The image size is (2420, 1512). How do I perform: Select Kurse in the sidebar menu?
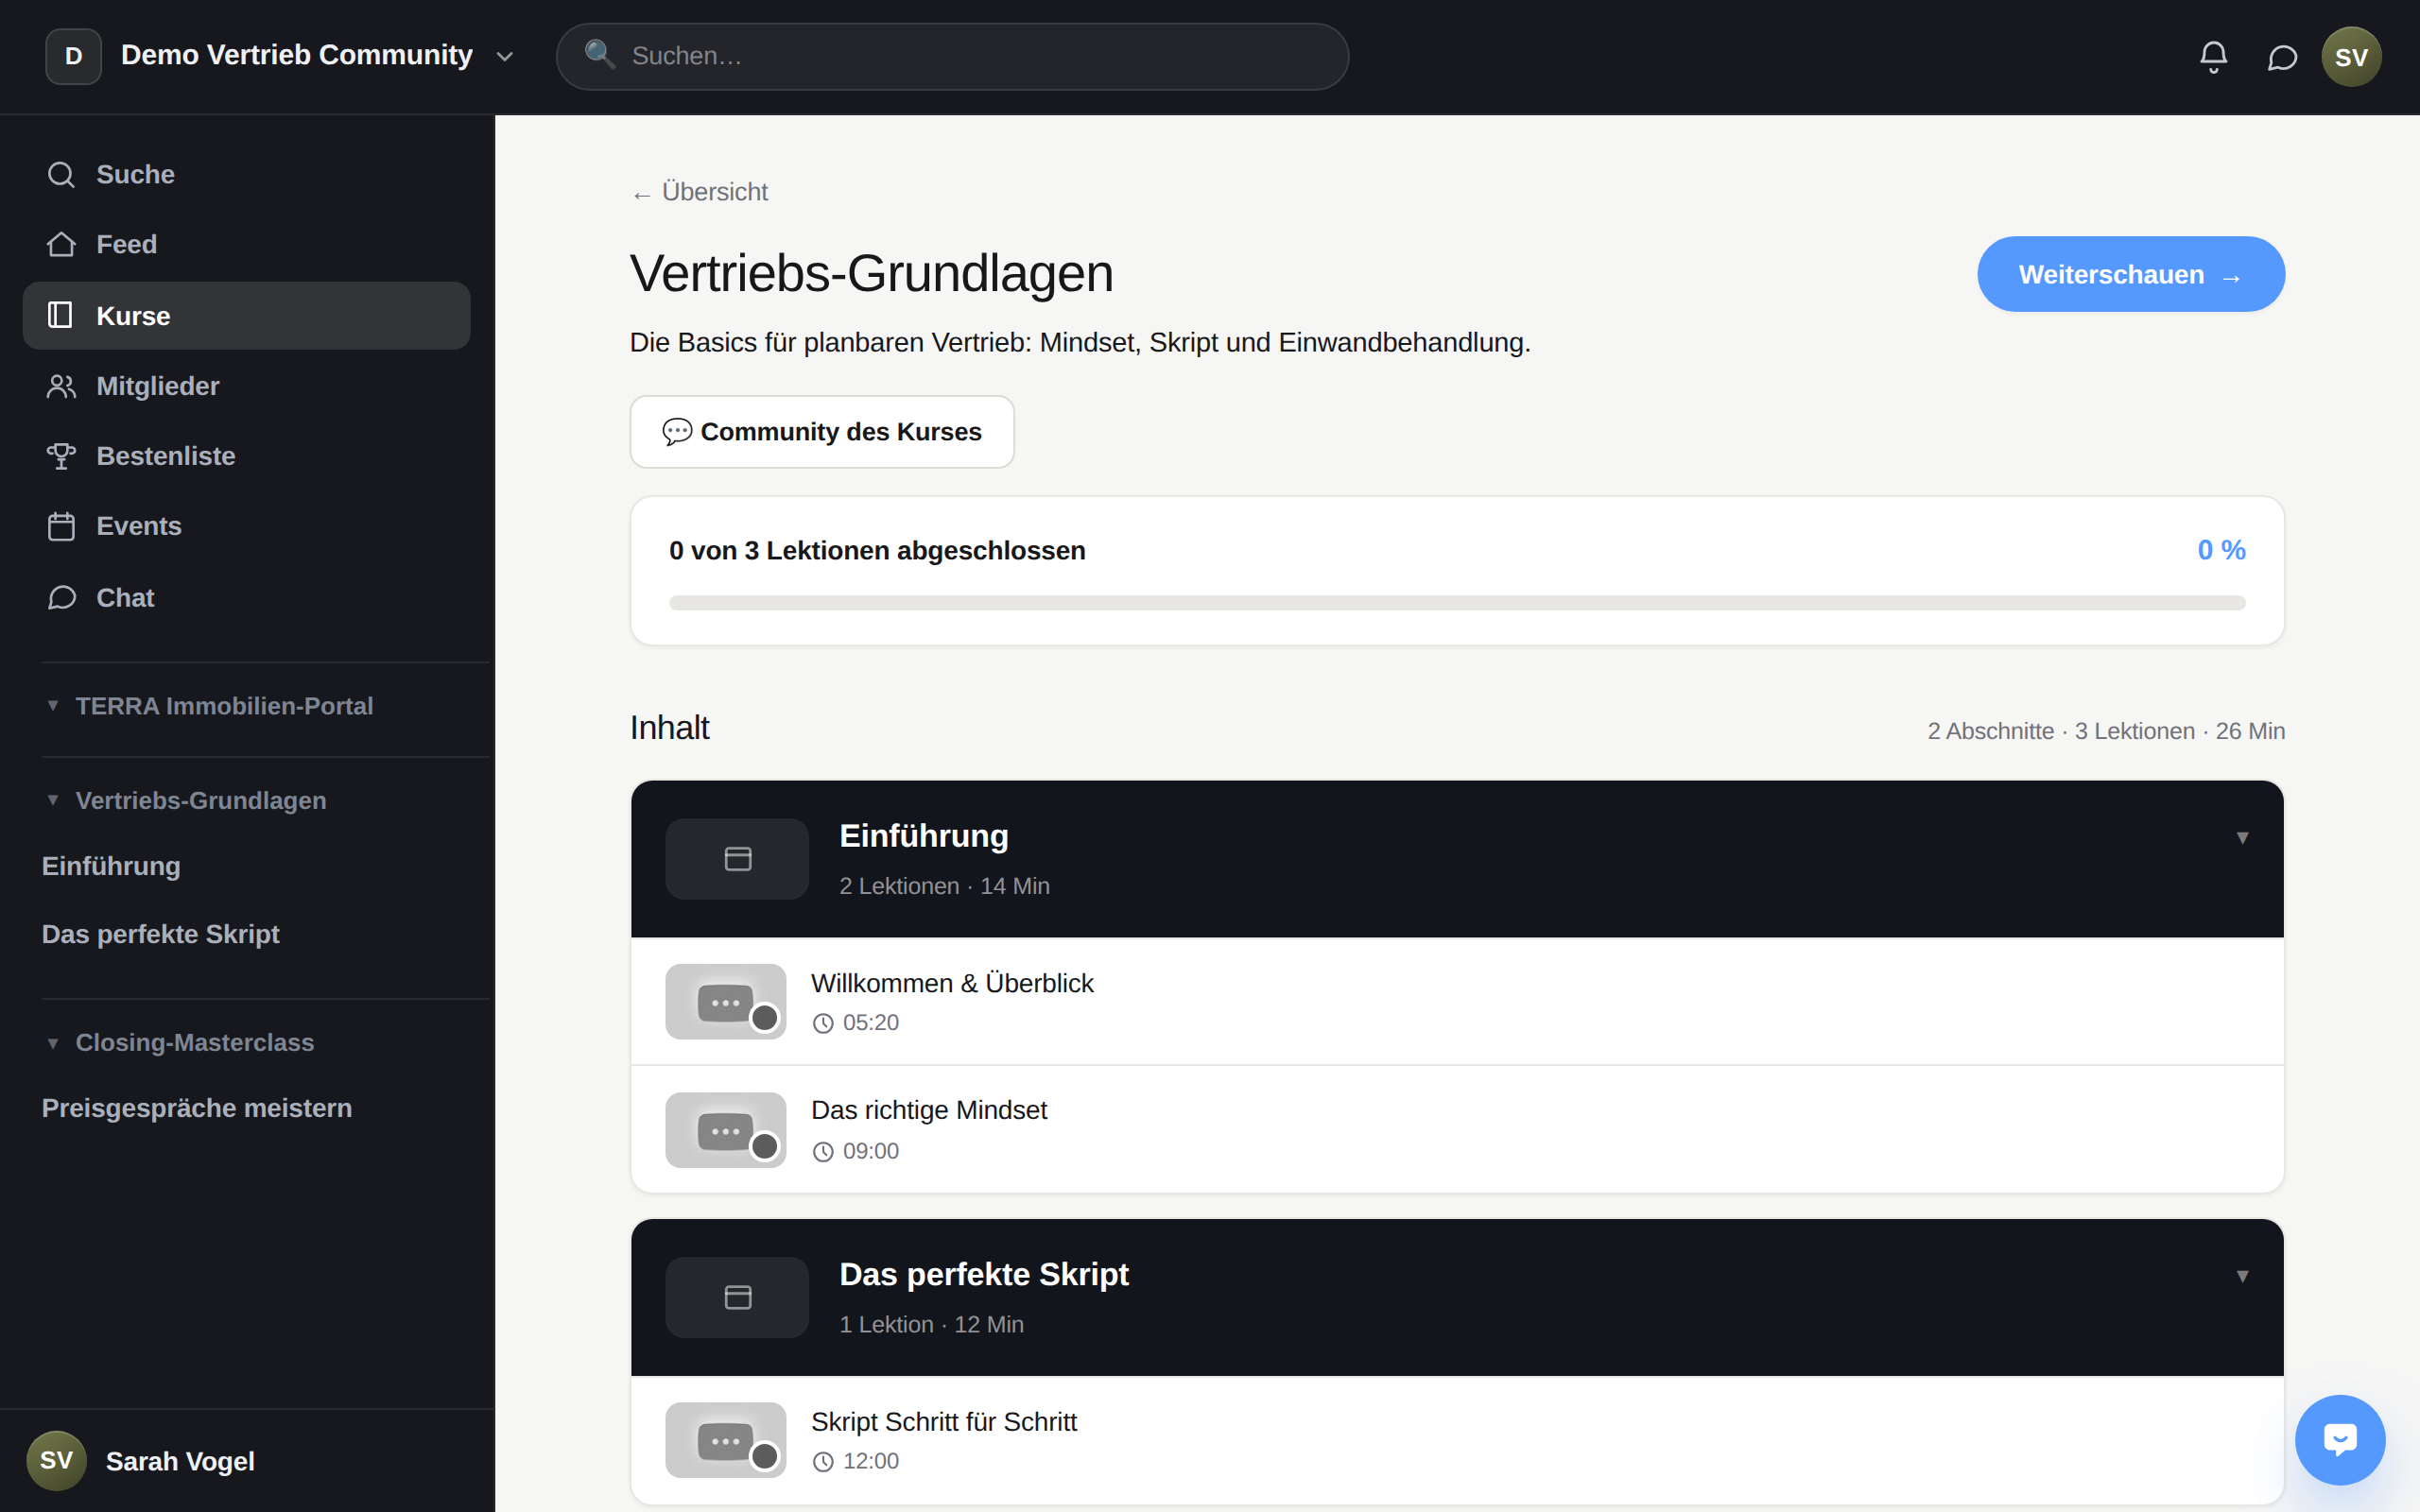[246, 315]
